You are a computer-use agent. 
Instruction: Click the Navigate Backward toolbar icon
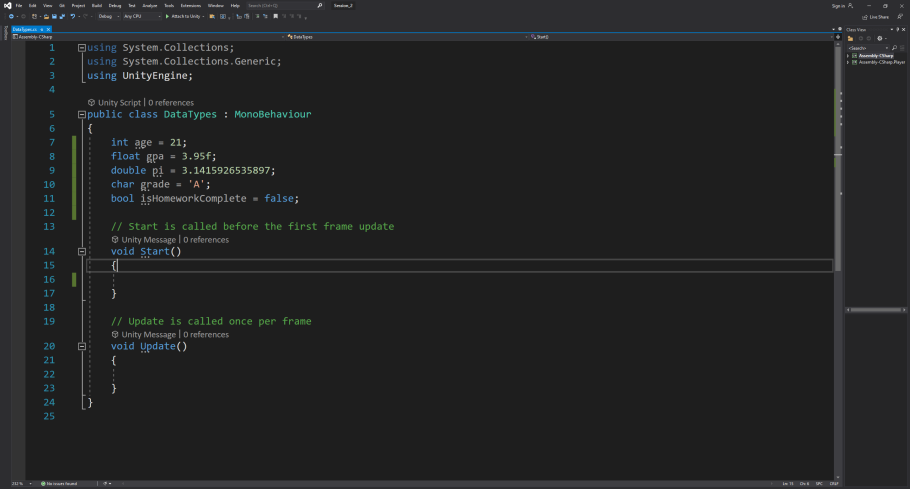pyautogui.click(x=11, y=16)
